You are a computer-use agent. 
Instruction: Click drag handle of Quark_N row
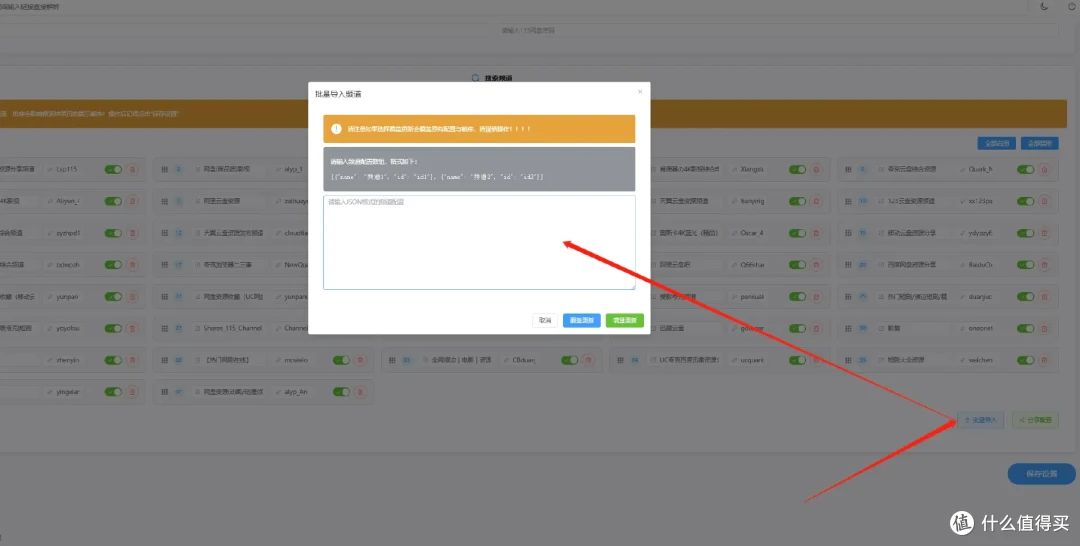click(848, 169)
